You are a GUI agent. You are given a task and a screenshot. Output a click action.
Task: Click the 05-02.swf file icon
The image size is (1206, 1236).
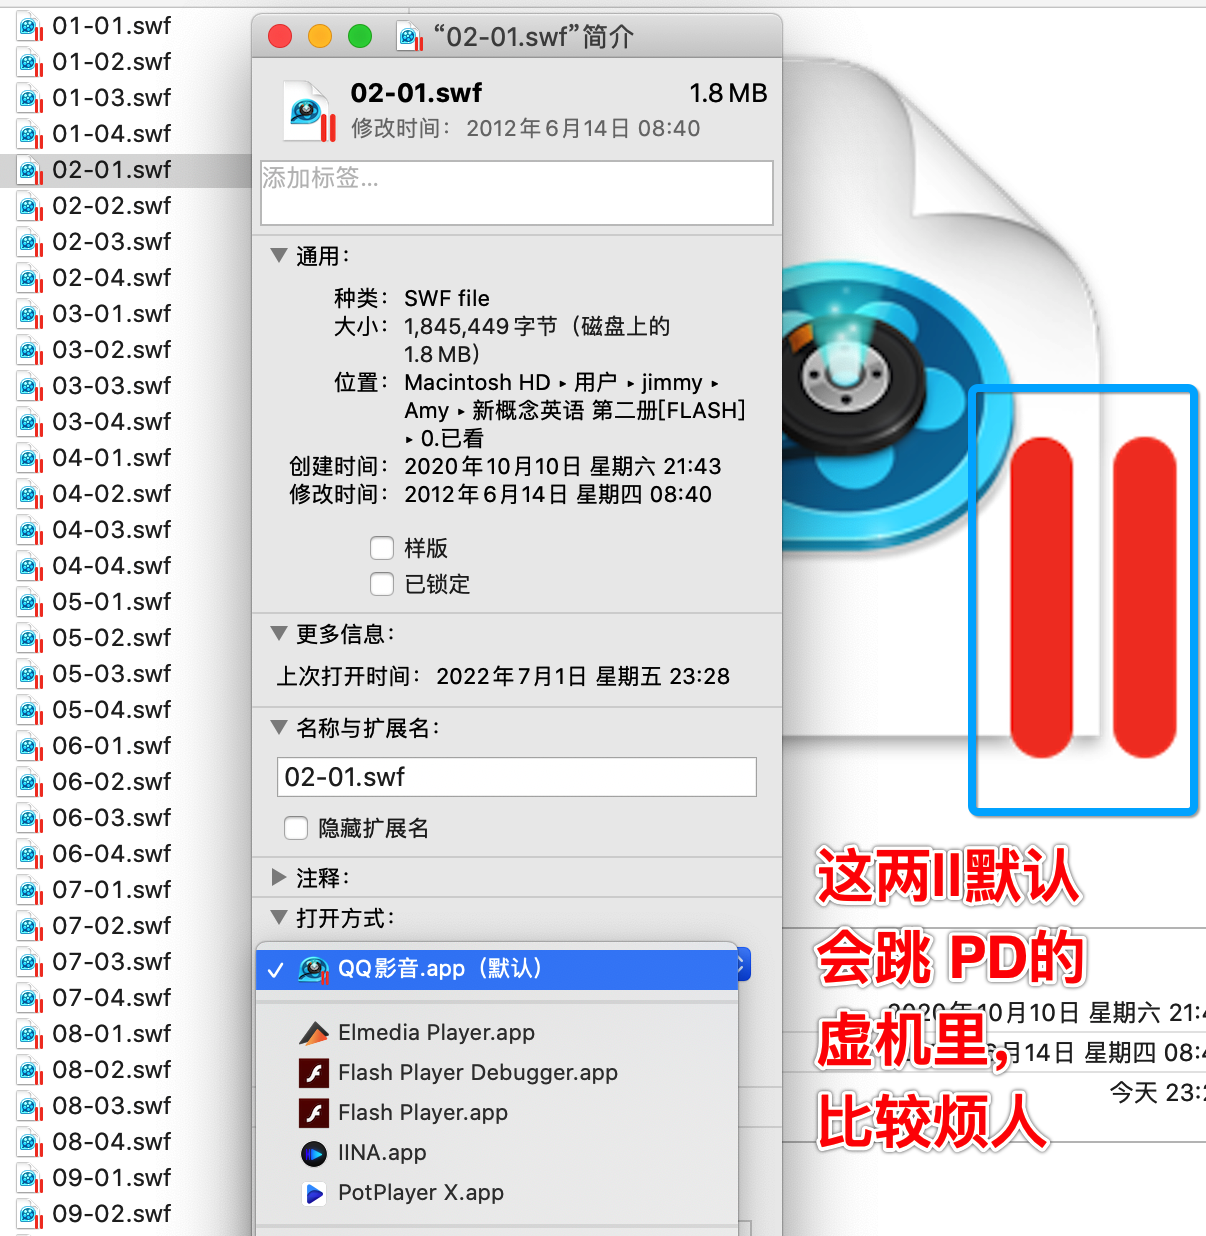pos(31,639)
